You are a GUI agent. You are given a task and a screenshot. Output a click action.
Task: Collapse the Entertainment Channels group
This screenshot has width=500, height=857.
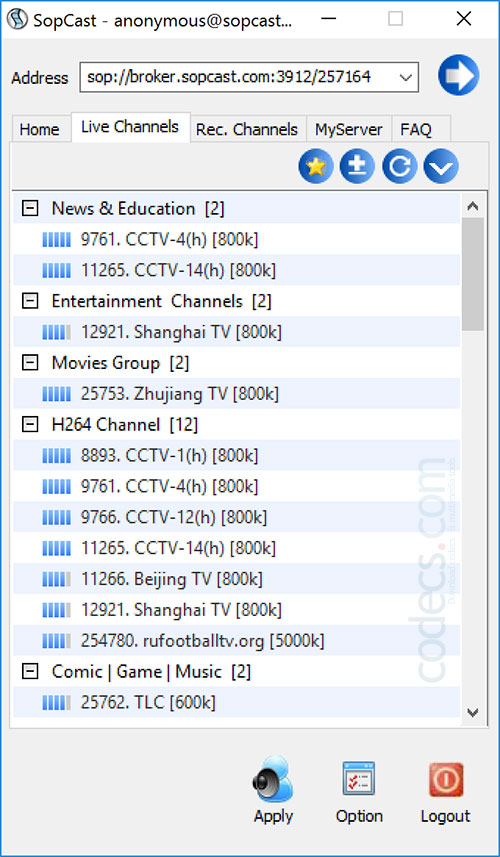coord(31,301)
